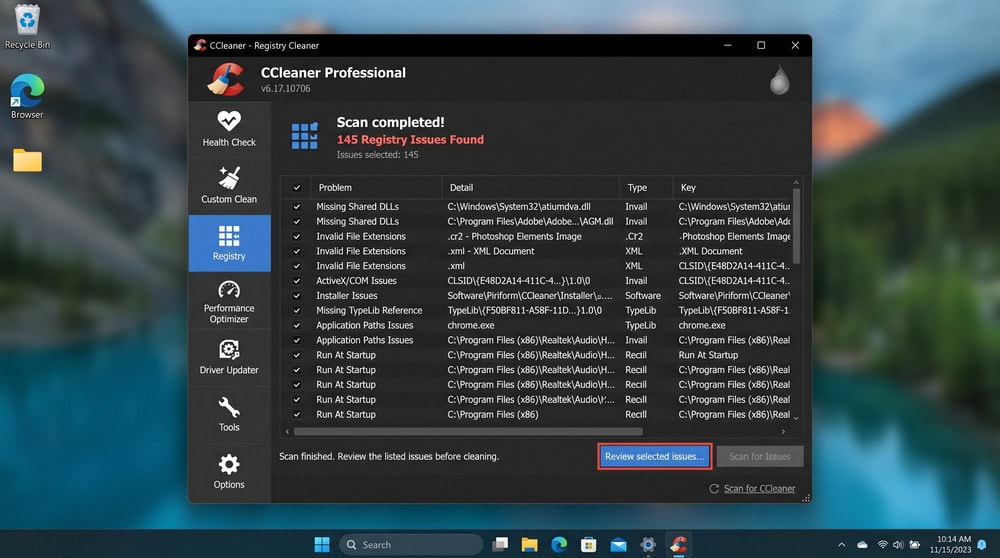Uncheck the ActiveX/COM Issues row
Screen dimensions: 1000x558
pos(297,281)
